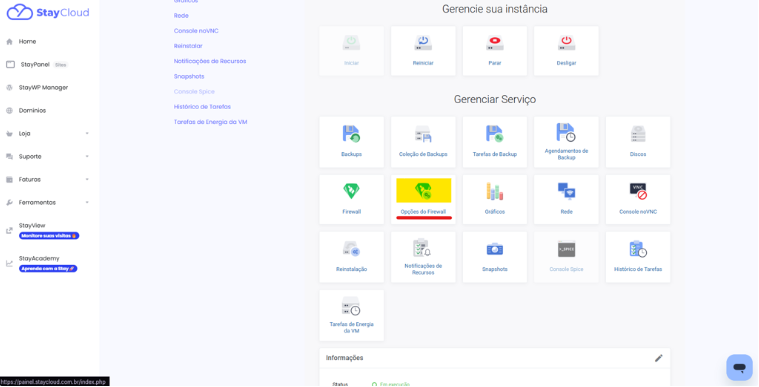759x387 pixels.
Task: Click the StayPanel window icon
Action: click(10, 64)
